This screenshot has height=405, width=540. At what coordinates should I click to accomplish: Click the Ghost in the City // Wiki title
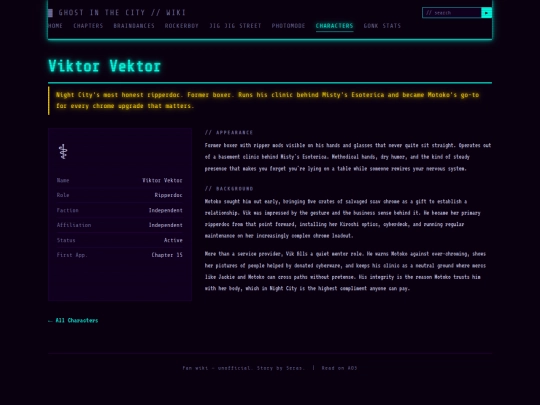tap(122, 13)
